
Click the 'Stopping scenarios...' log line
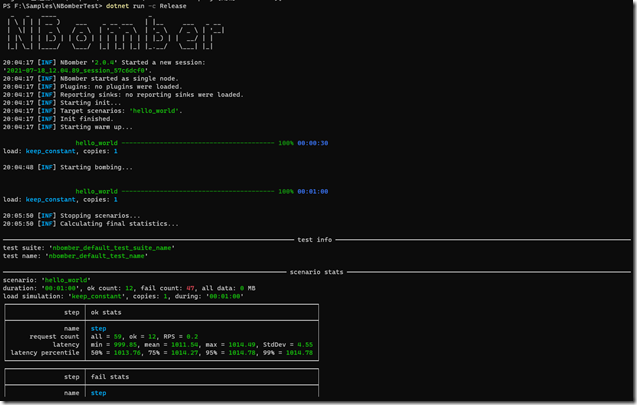100,216
